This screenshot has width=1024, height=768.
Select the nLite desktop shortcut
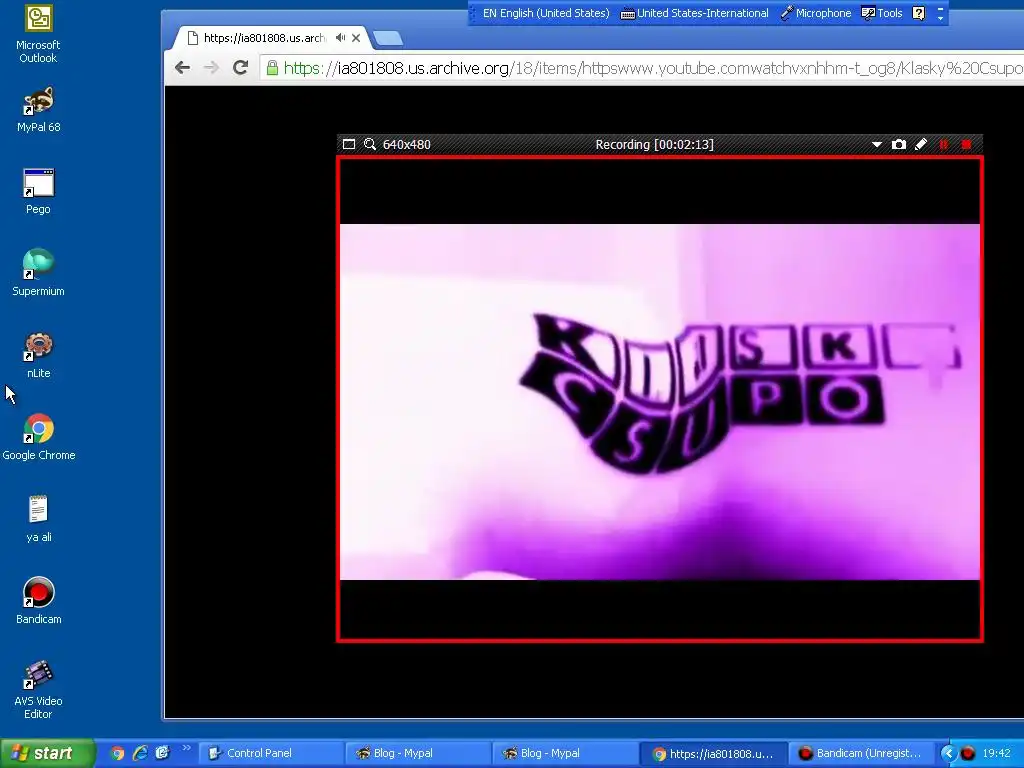pos(38,355)
